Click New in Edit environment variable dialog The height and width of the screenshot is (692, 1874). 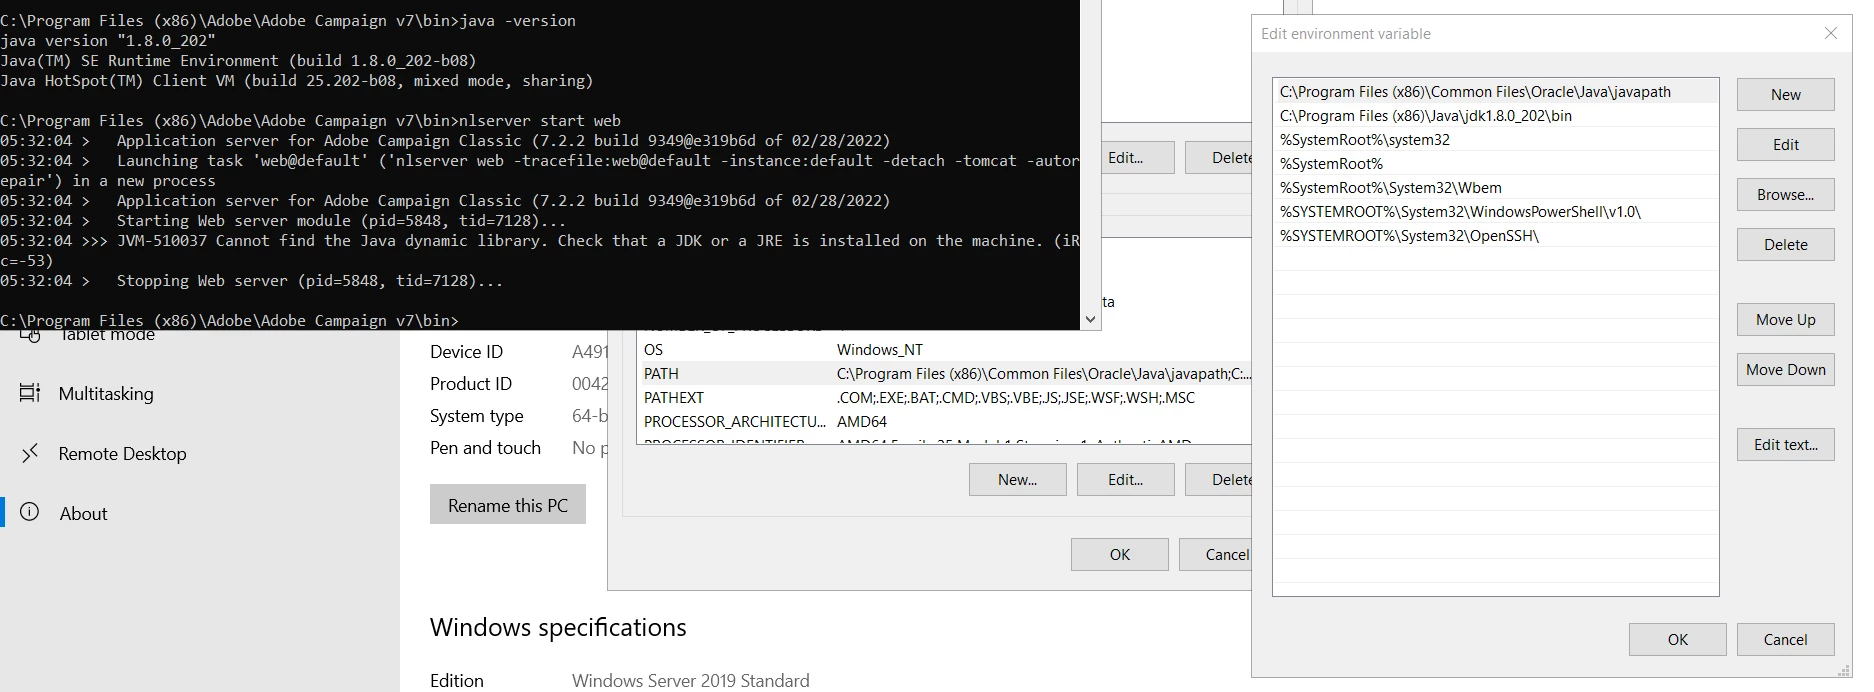[x=1785, y=95]
